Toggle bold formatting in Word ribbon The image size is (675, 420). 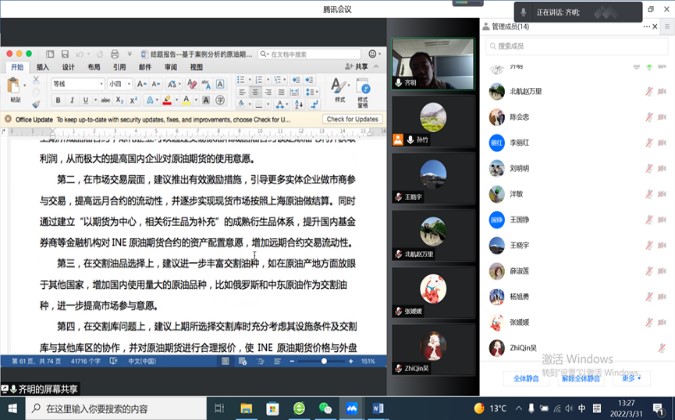tap(58, 100)
